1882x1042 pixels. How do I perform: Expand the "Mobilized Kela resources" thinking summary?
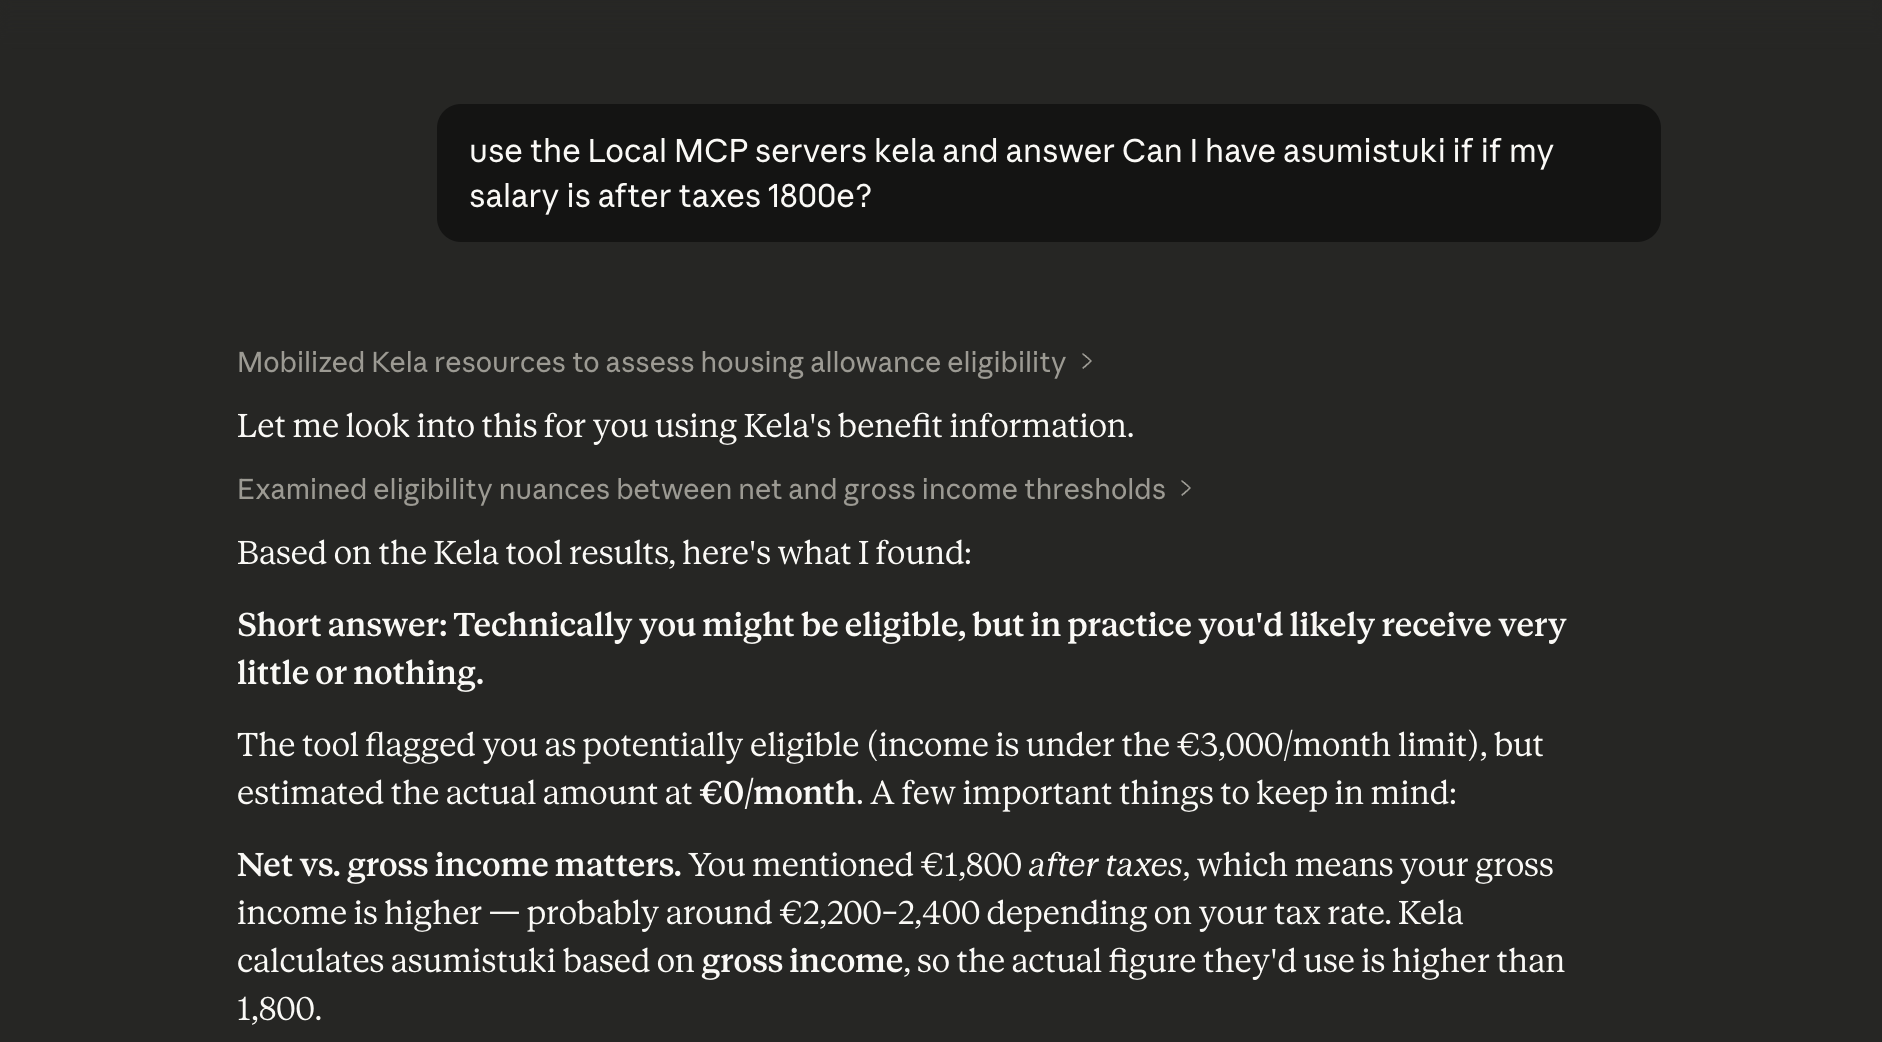point(650,362)
